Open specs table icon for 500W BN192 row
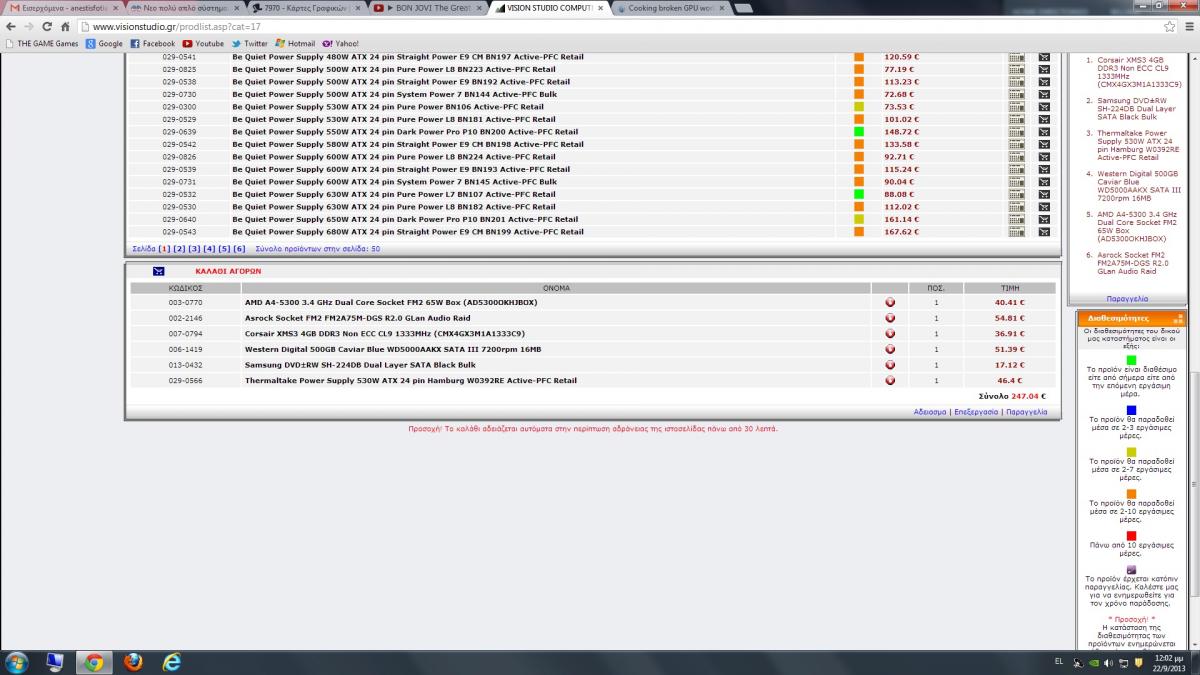This screenshot has width=1200, height=675. (1016, 82)
